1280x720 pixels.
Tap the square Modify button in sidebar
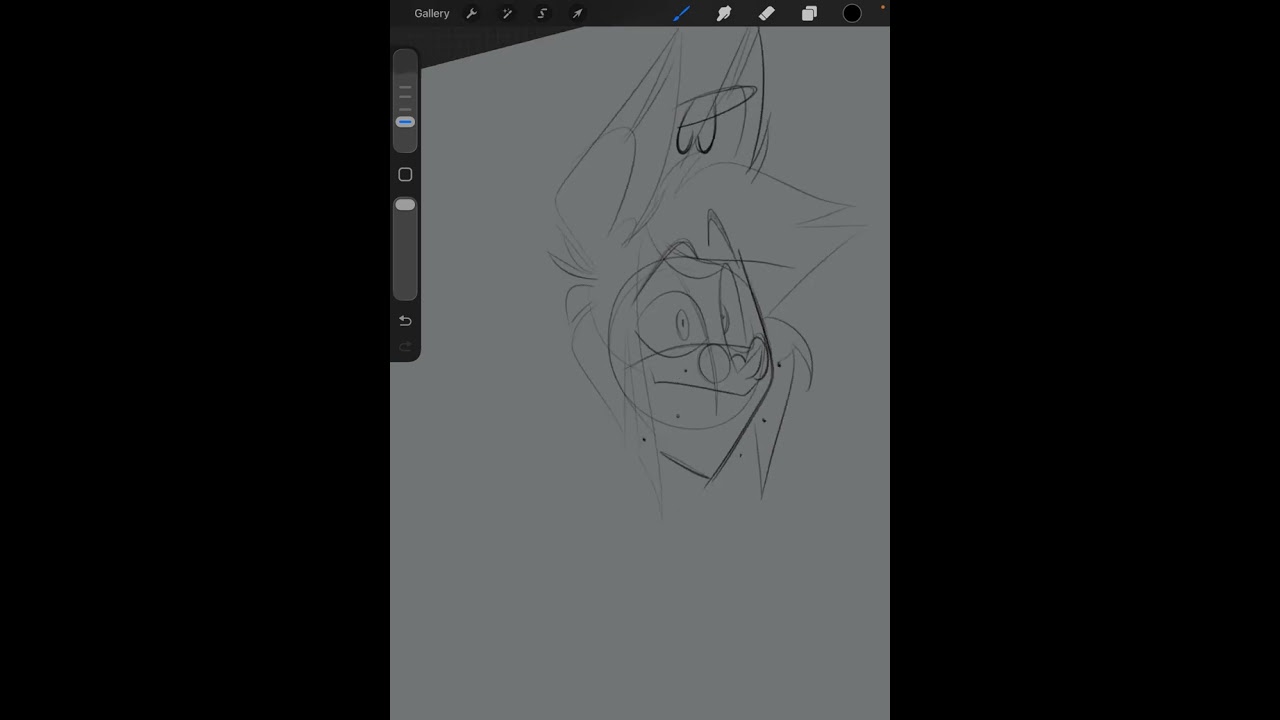(405, 175)
